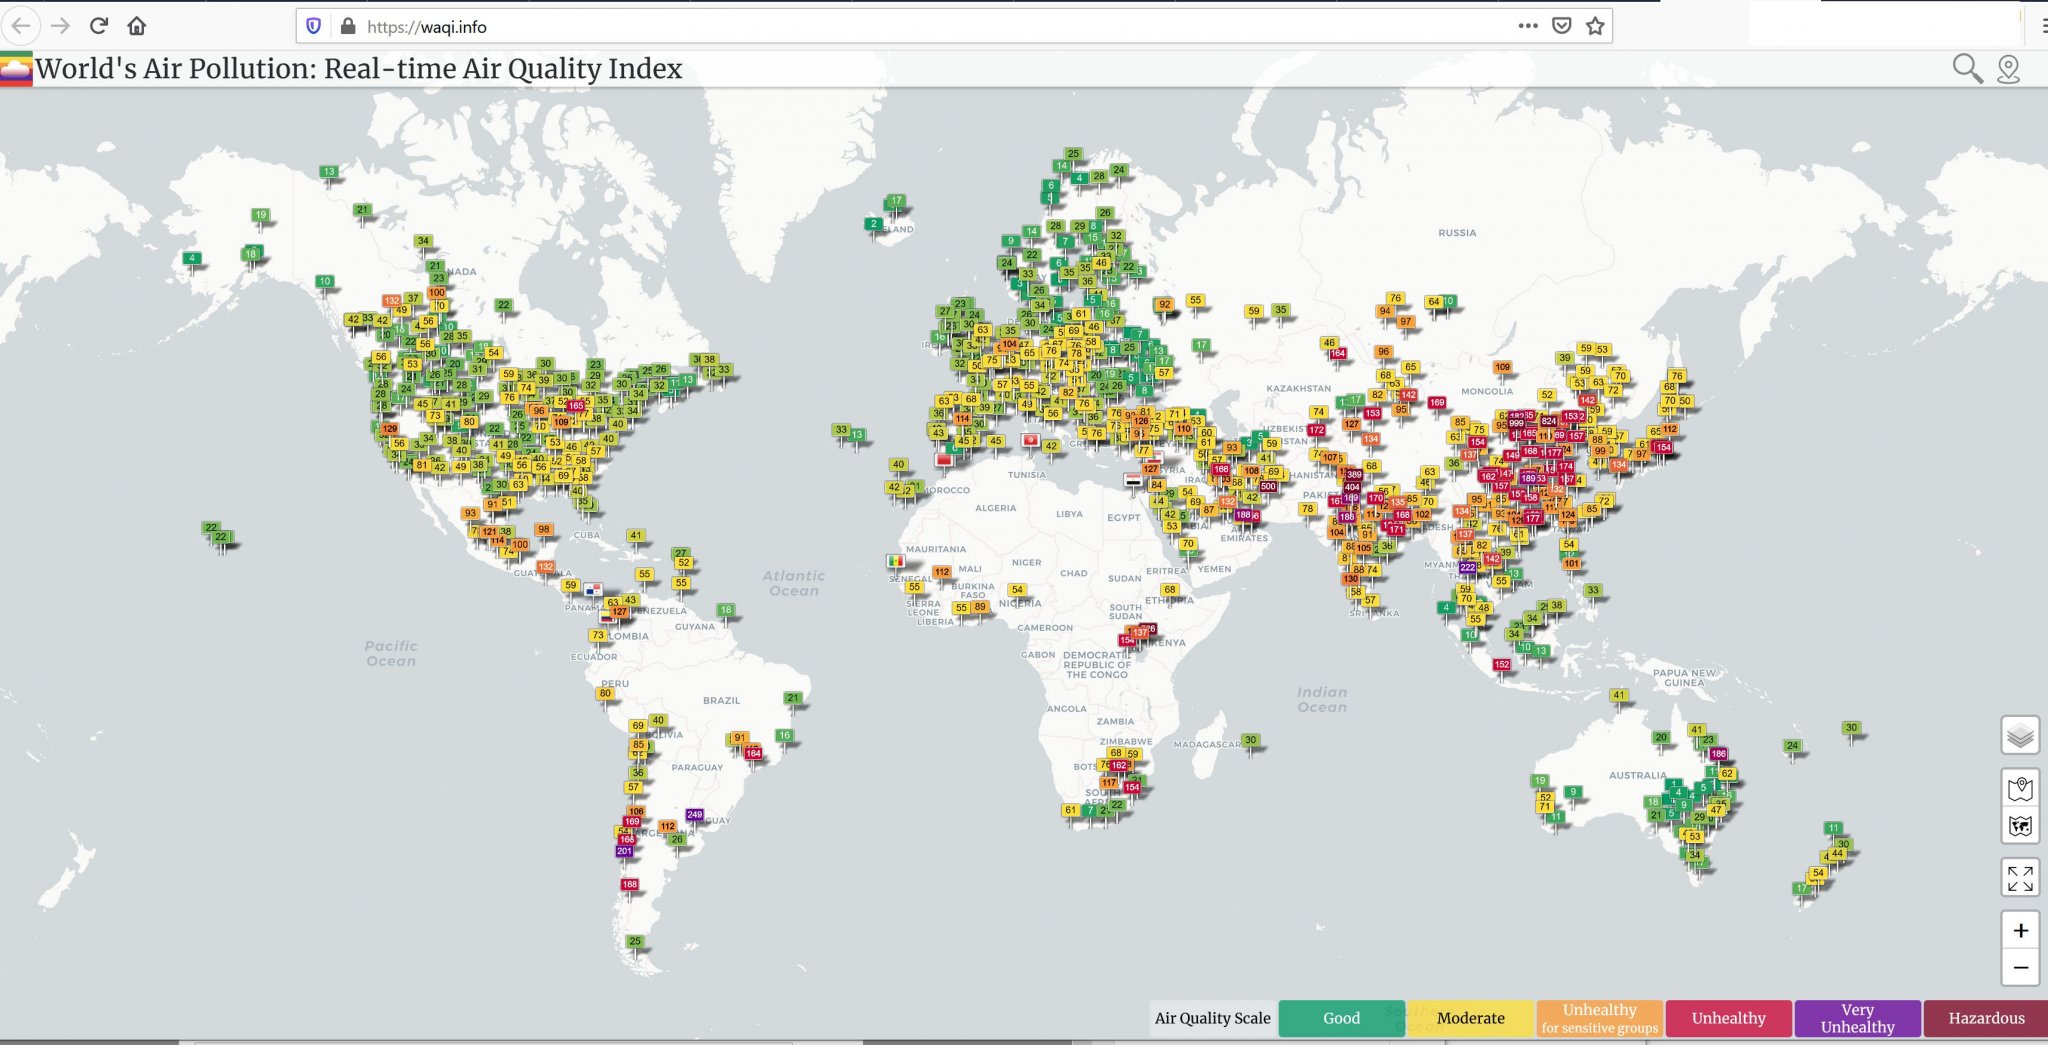Screen dimensions: 2048x1045
Task: Show site security padlock info
Action: (x=348, y=27)
